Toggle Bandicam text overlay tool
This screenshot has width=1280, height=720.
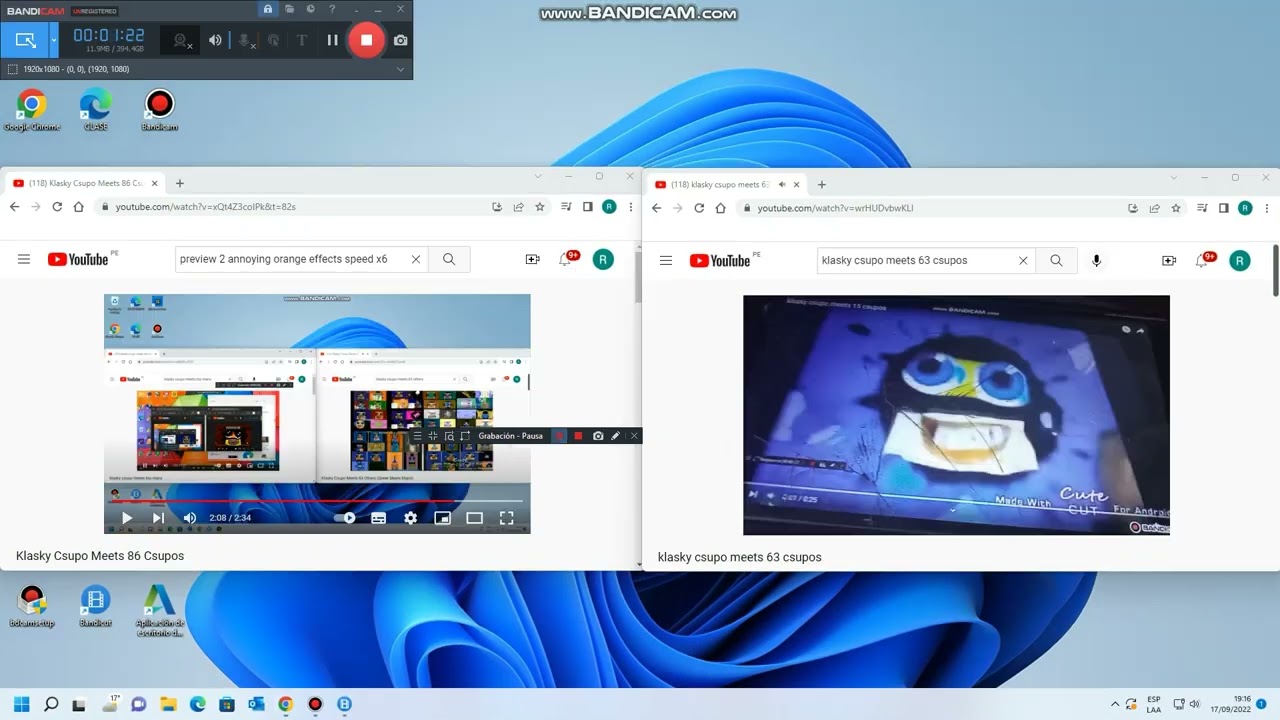pyautogui.click(x=302, y=40)
